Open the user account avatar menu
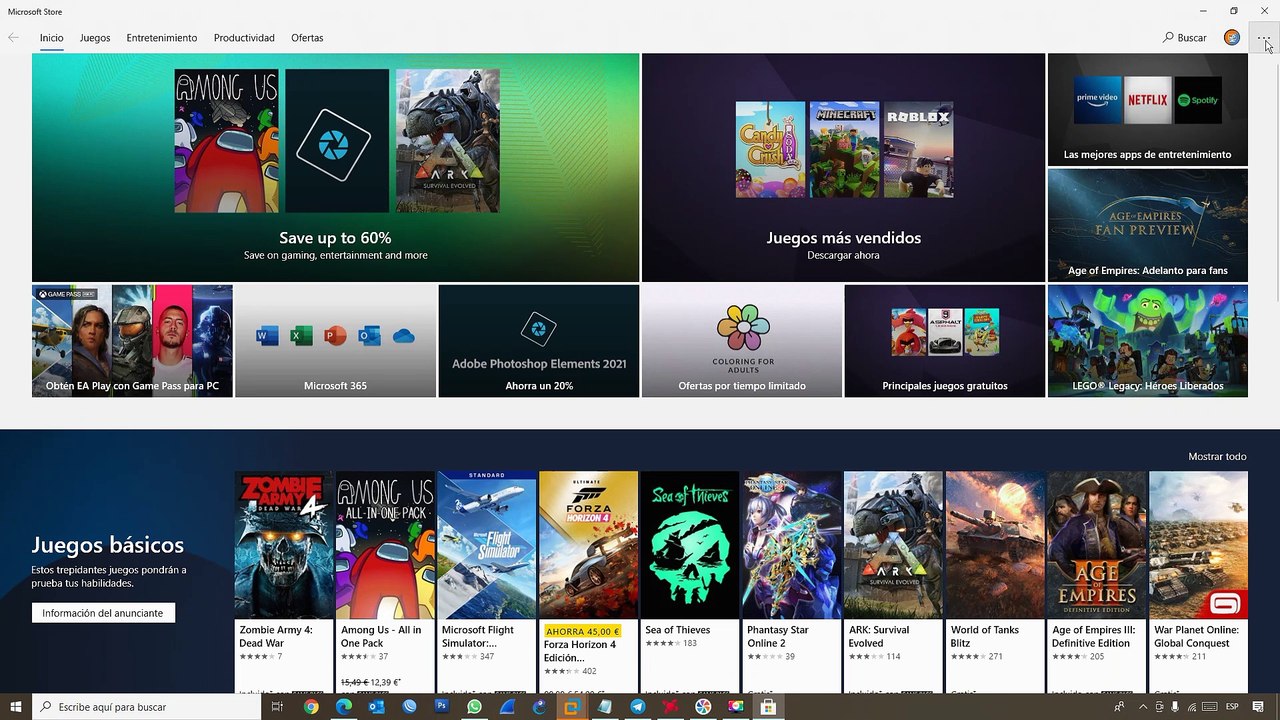Viewport: 1280px width, 720px height. click(x=1232, y=38)
